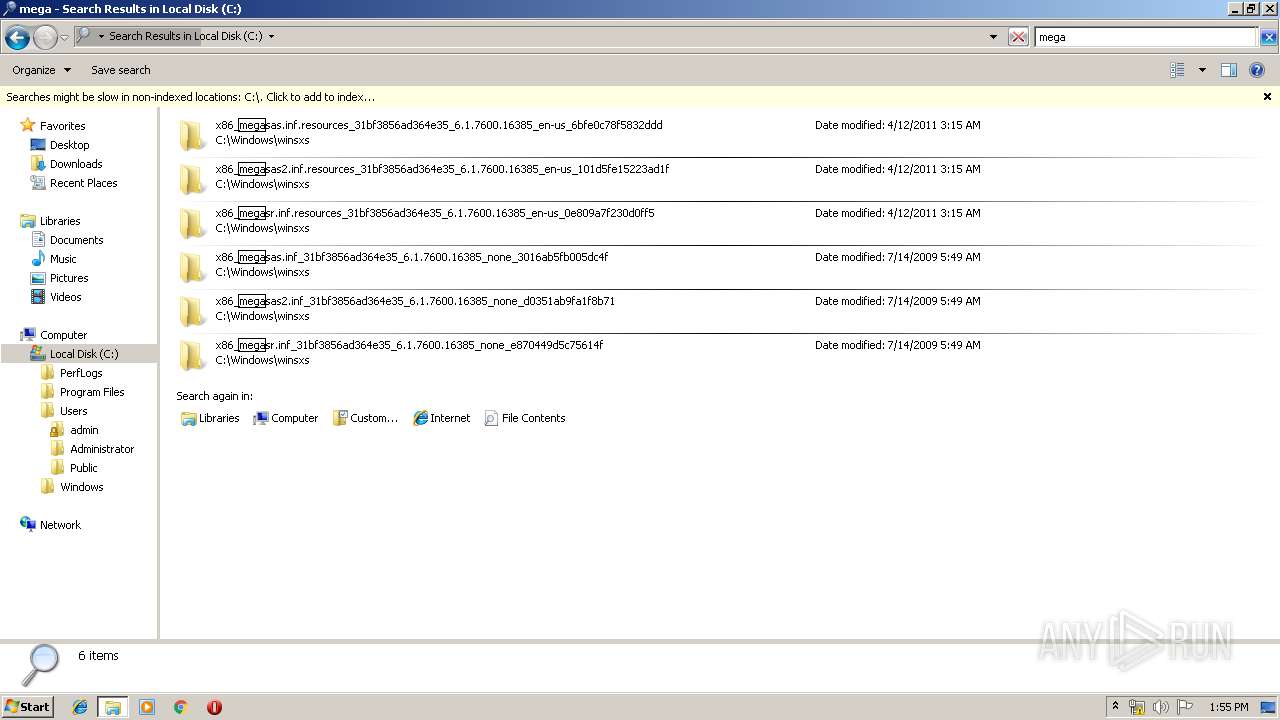Search again in File Contents
Image resolution: width=1280 pixels, height=720 pixels.
[x=525, y=418]
